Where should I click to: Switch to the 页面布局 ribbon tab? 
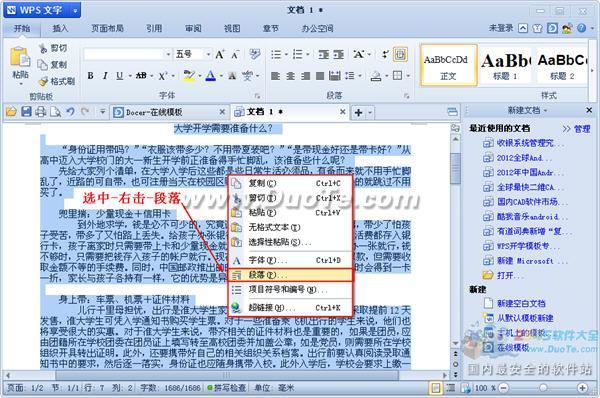click(108, 28)
